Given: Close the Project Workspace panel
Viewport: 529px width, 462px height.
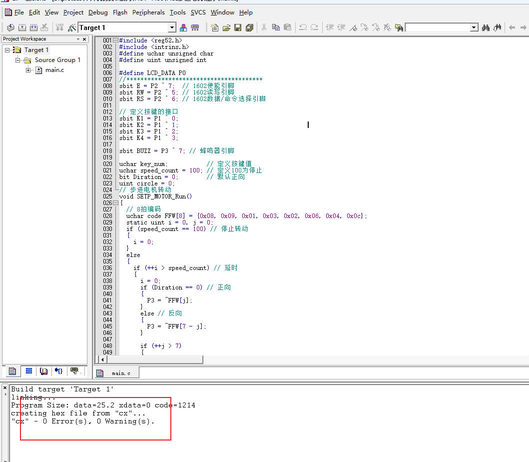Looking at the screenshot, I should [x=84, y=39].
